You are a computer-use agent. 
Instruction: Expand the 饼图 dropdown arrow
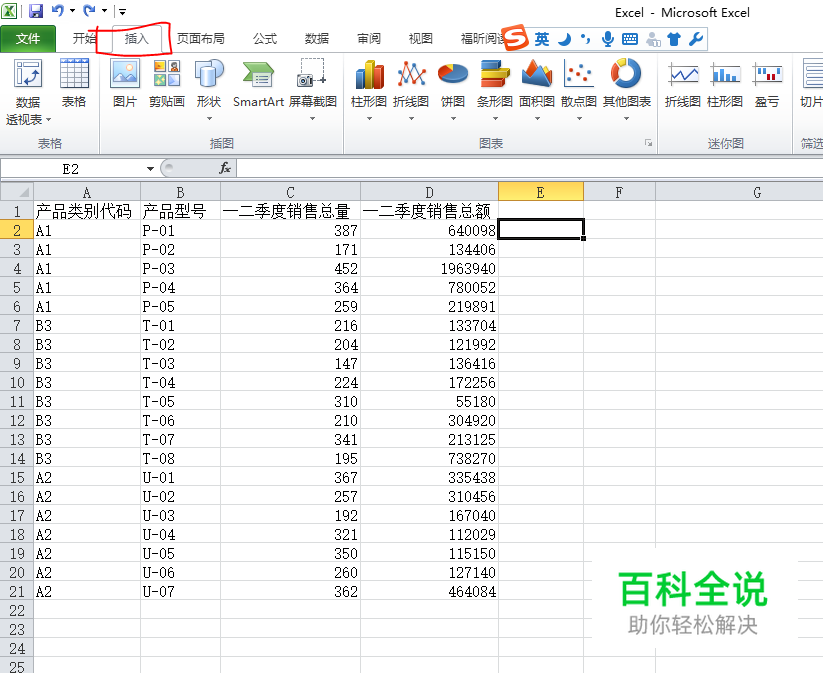[453, 119]
